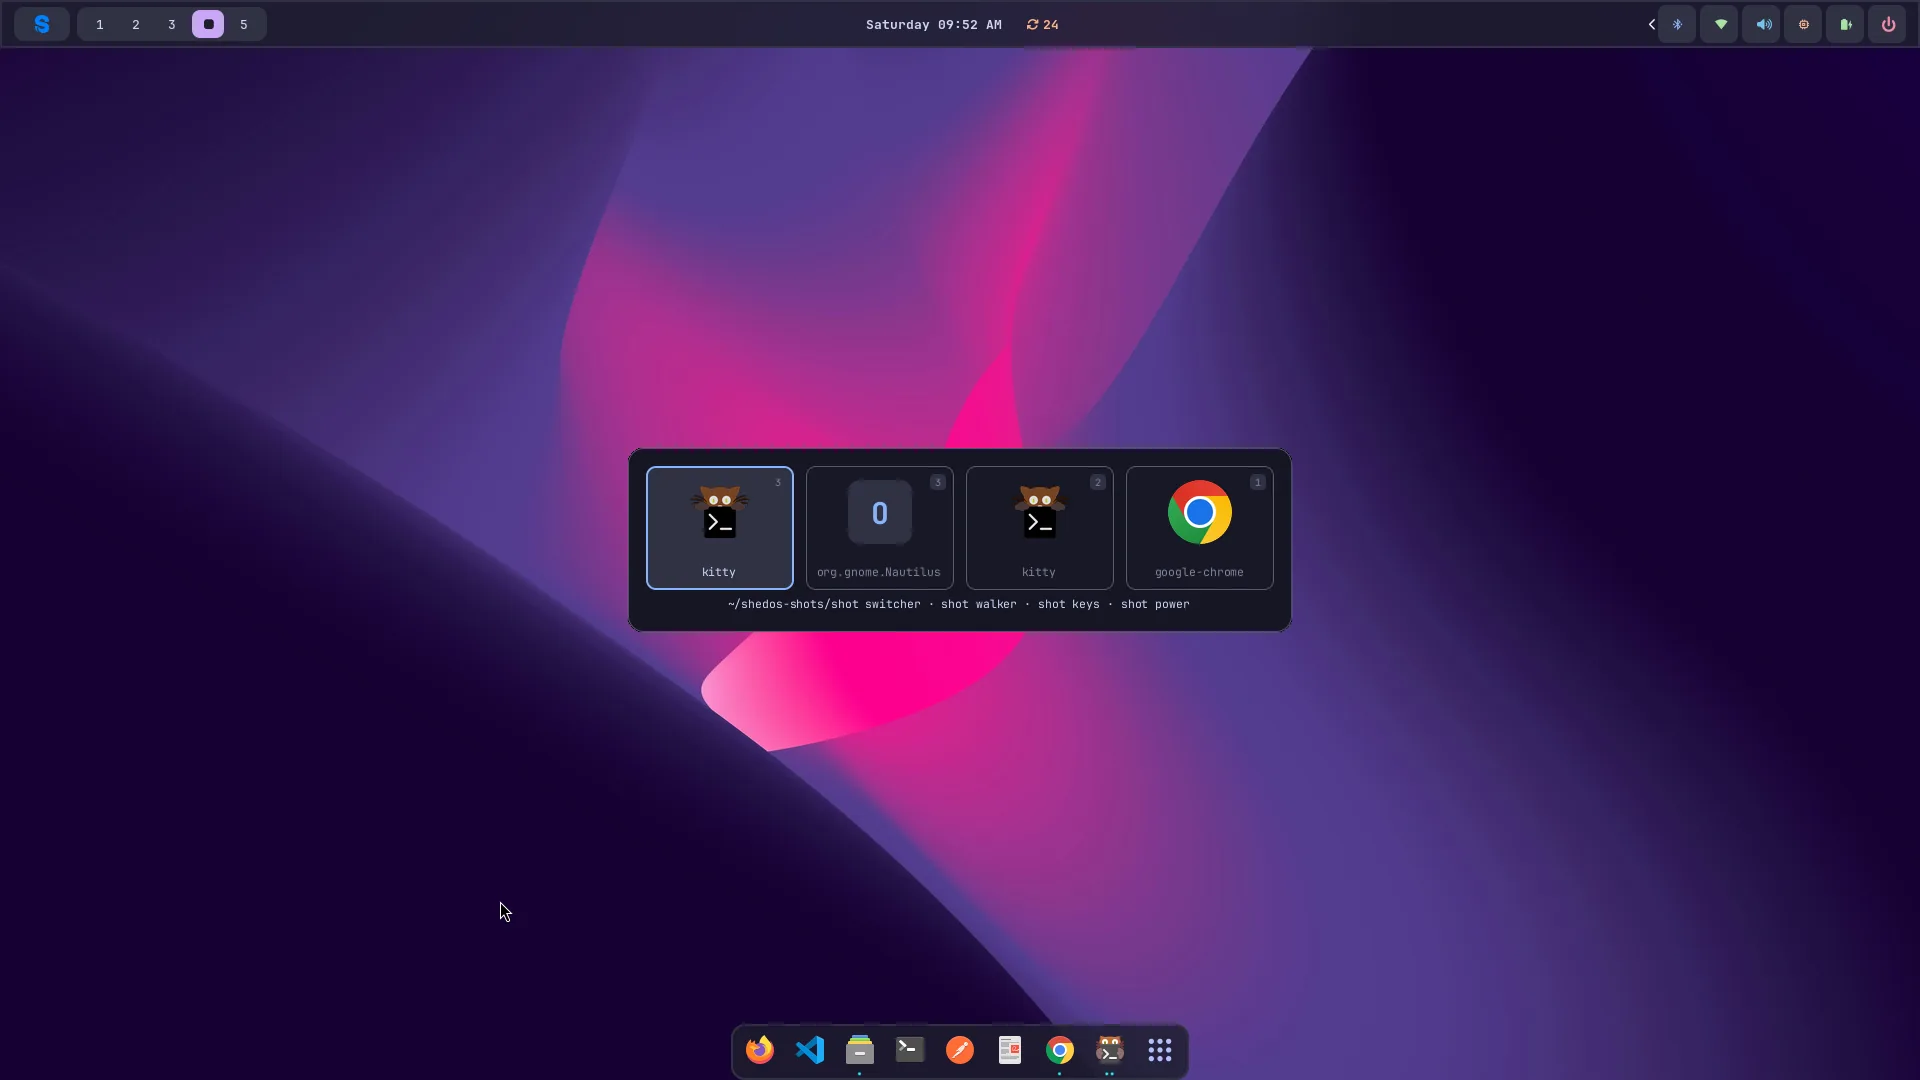Screen dimensions: 1920x1080
Task: Collapse the system tray with chevron arrow
Action: [x=1651, y=24]
